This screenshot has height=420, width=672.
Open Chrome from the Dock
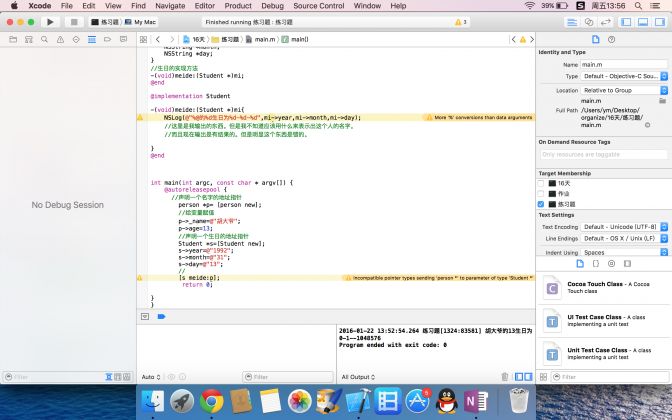211,401
